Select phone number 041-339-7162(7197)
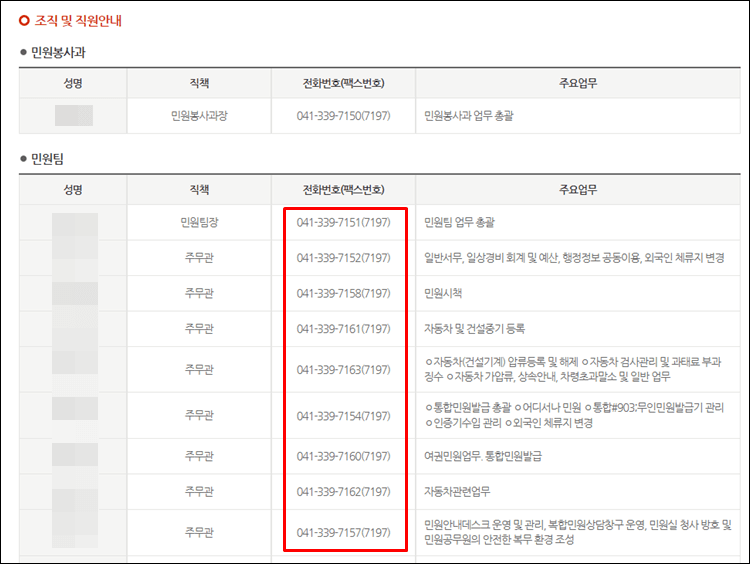Viewport: 750px width, 564px height. [x=343, y=492]
